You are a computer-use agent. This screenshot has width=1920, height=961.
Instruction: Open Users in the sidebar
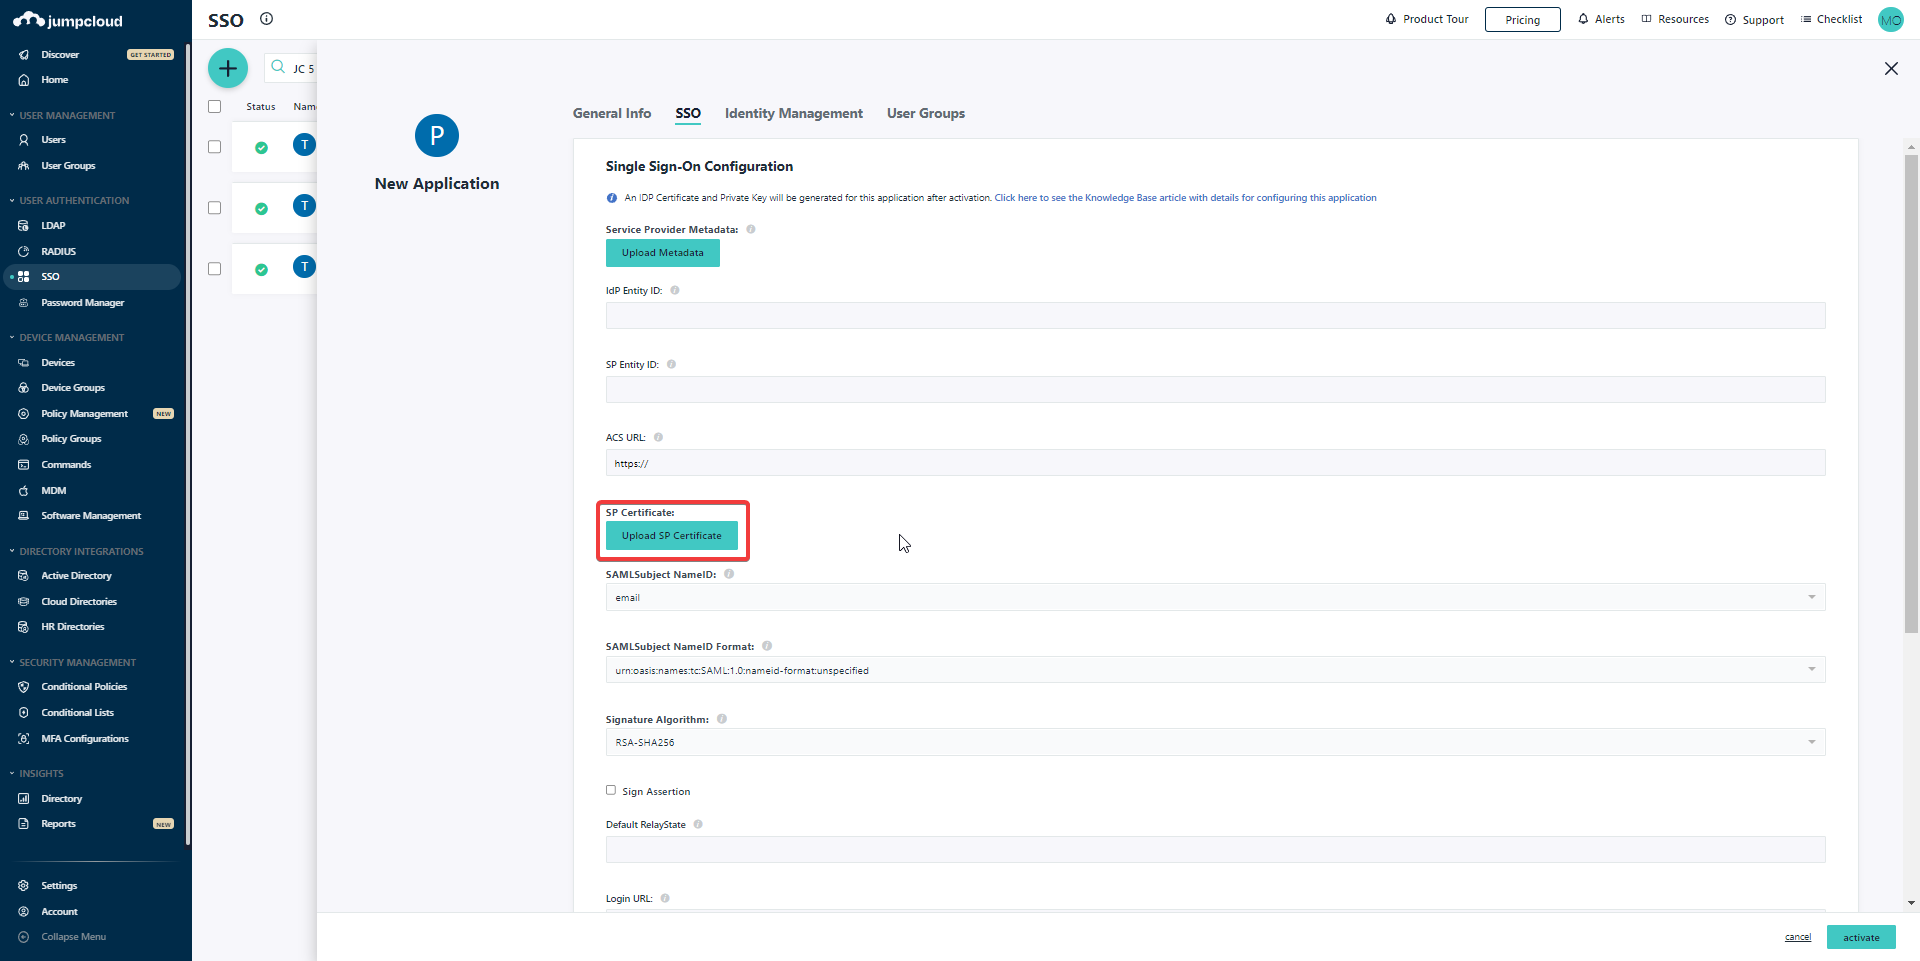click(x=53, y=140)
